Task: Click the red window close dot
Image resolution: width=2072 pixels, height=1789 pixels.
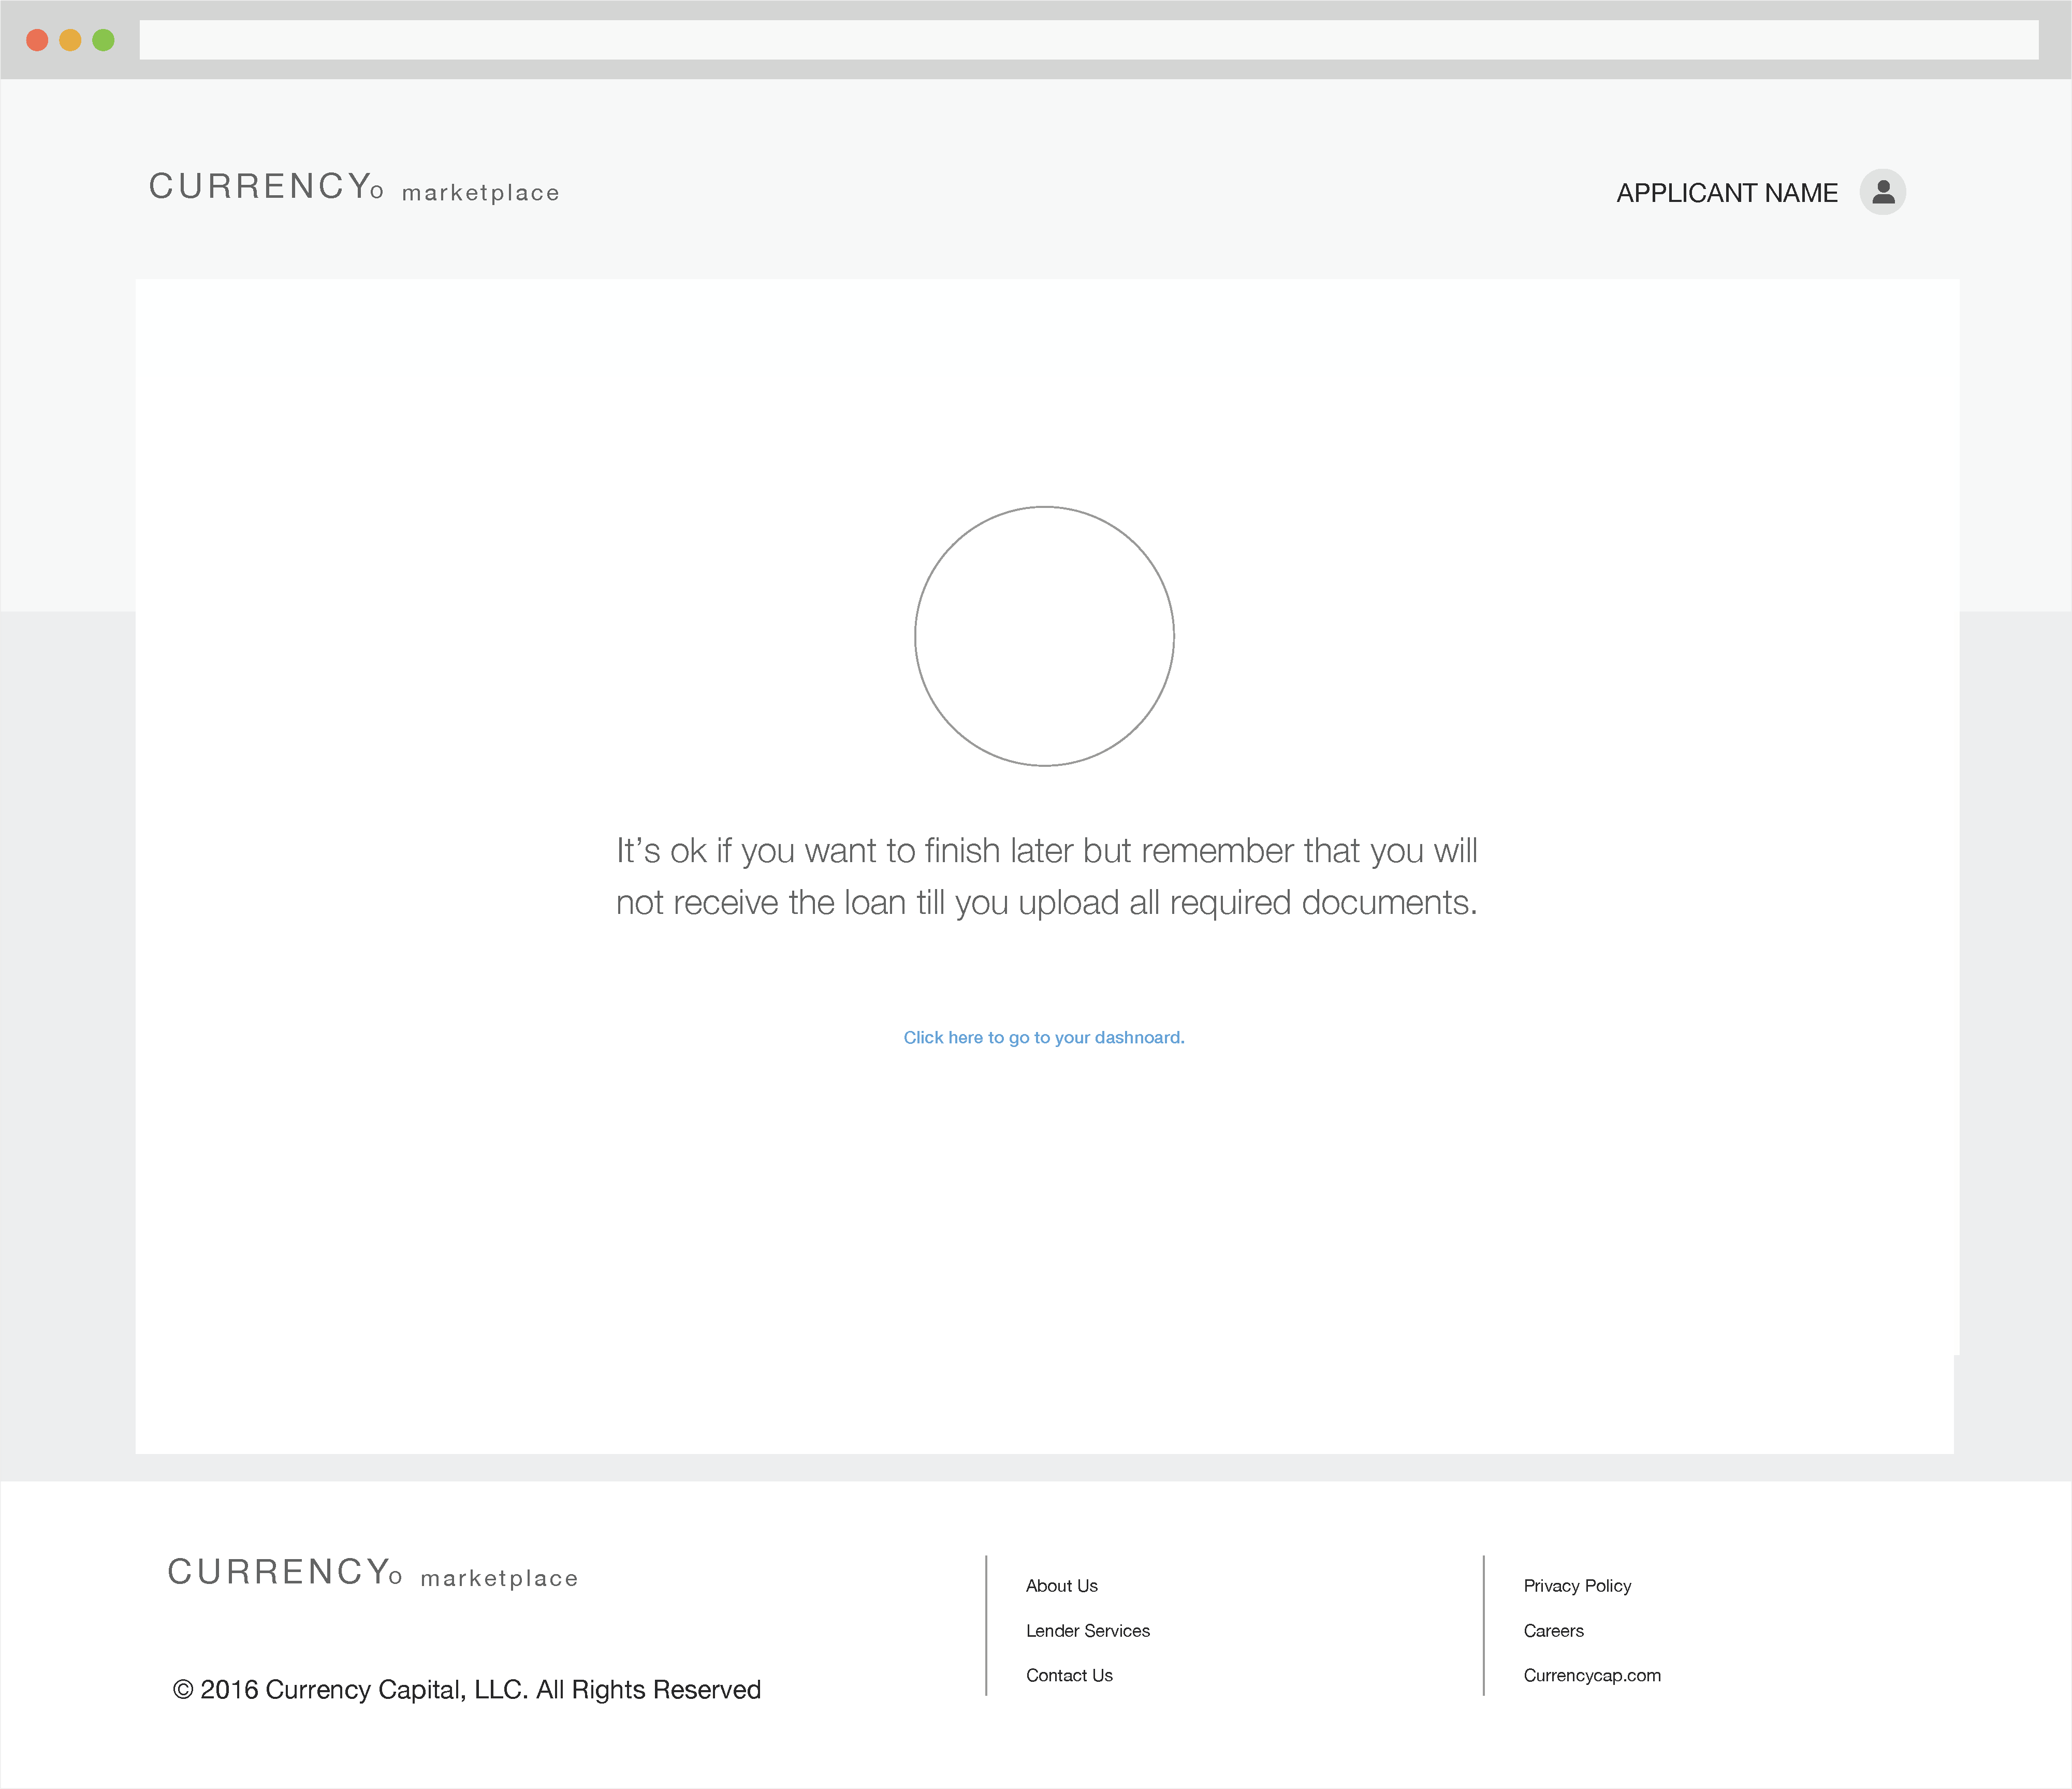Action: (37, 40)
